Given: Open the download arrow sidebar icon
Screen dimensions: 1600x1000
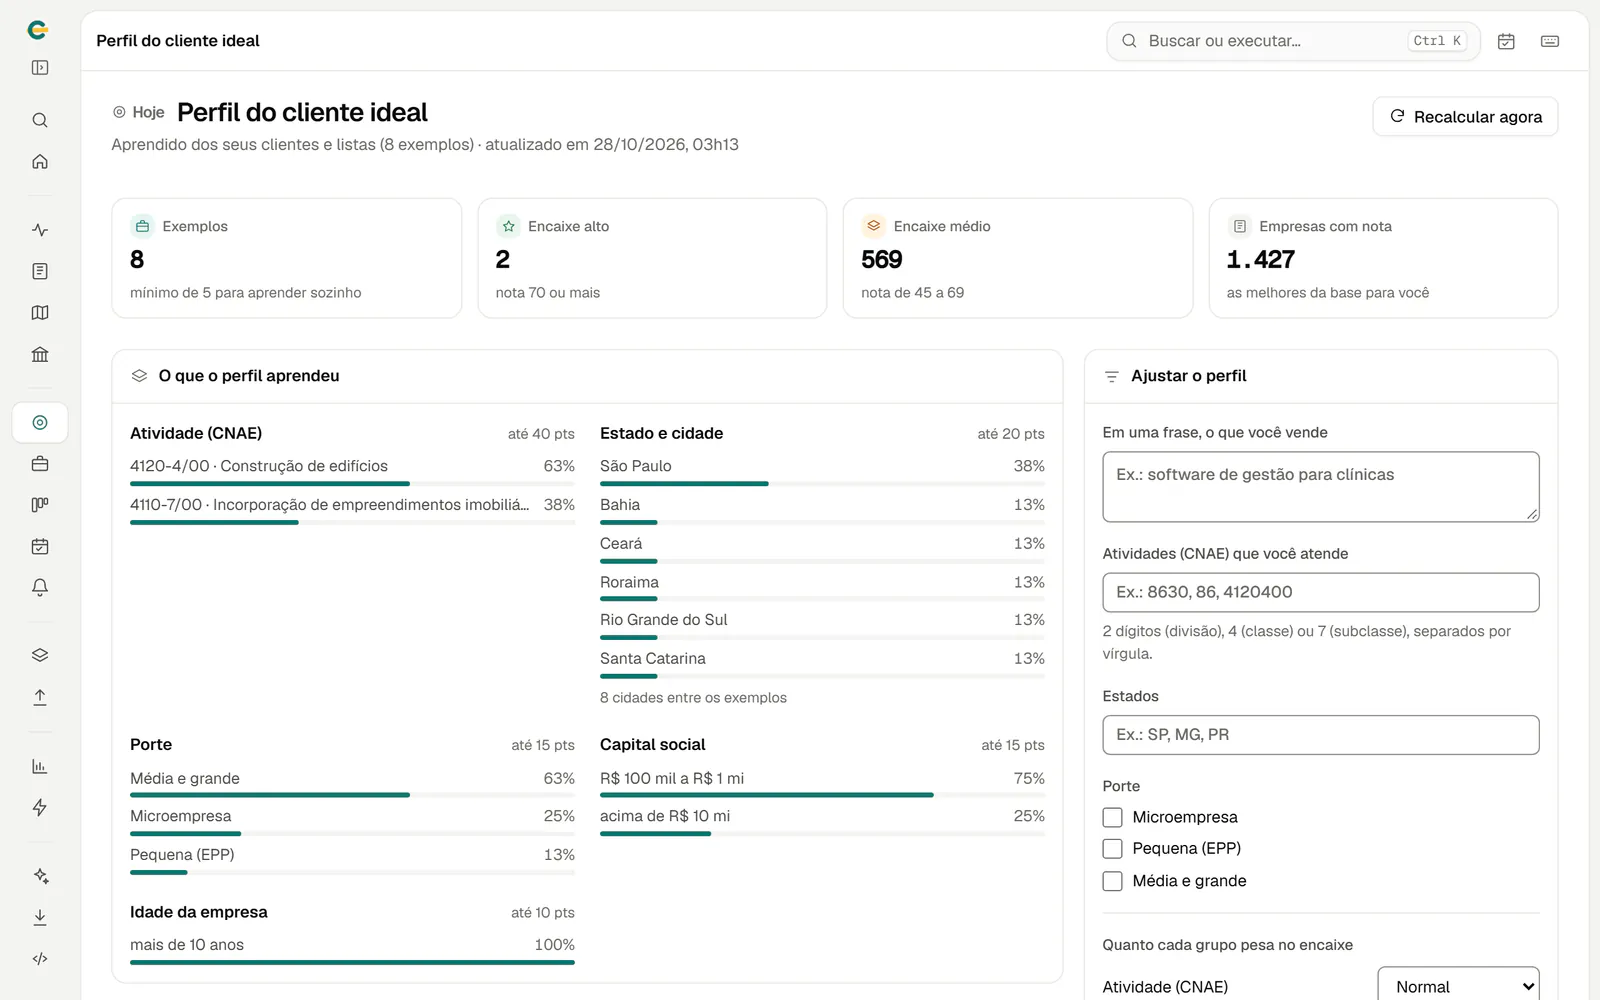Looking at the screenshot, I should click(40, 917).
